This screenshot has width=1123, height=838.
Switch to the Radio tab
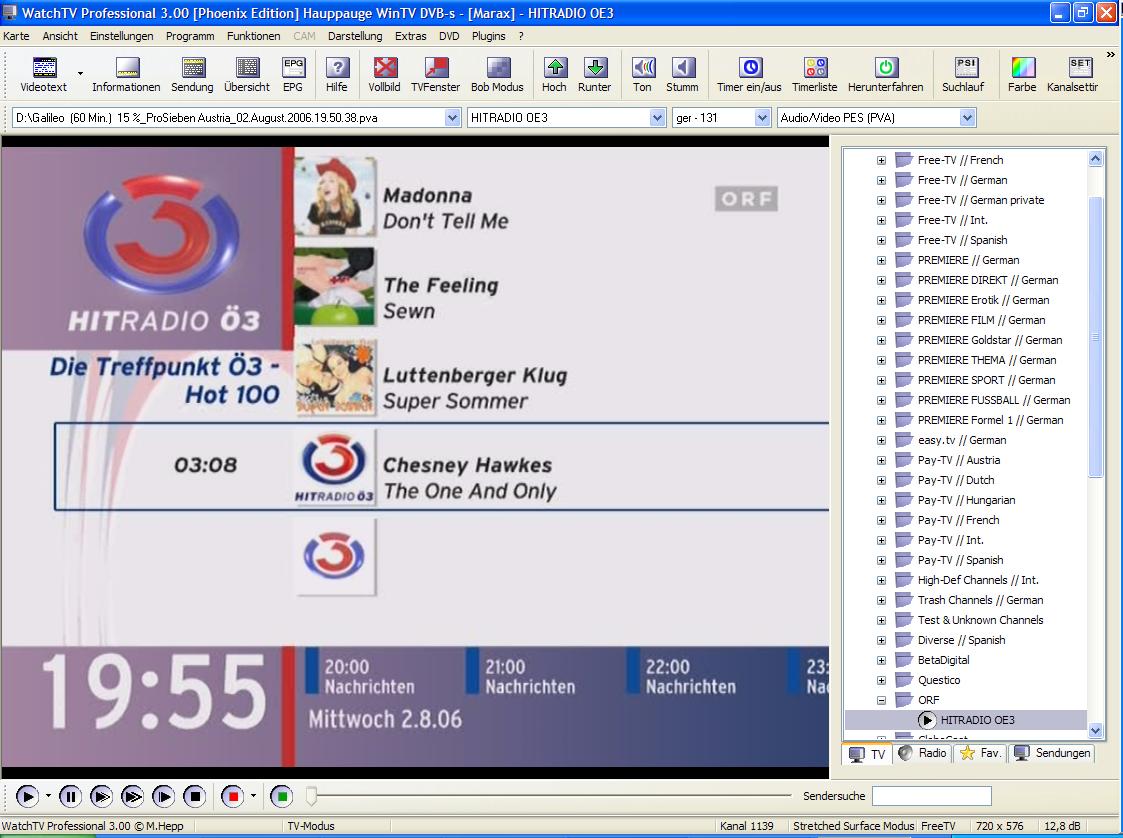tap(923, 753)
